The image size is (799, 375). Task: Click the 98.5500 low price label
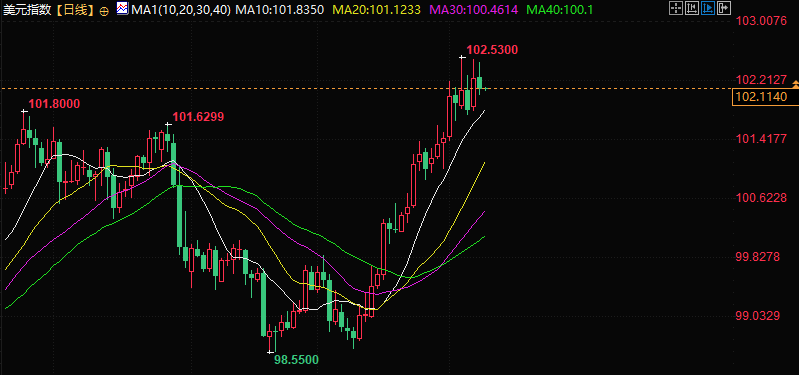point(297,360)
